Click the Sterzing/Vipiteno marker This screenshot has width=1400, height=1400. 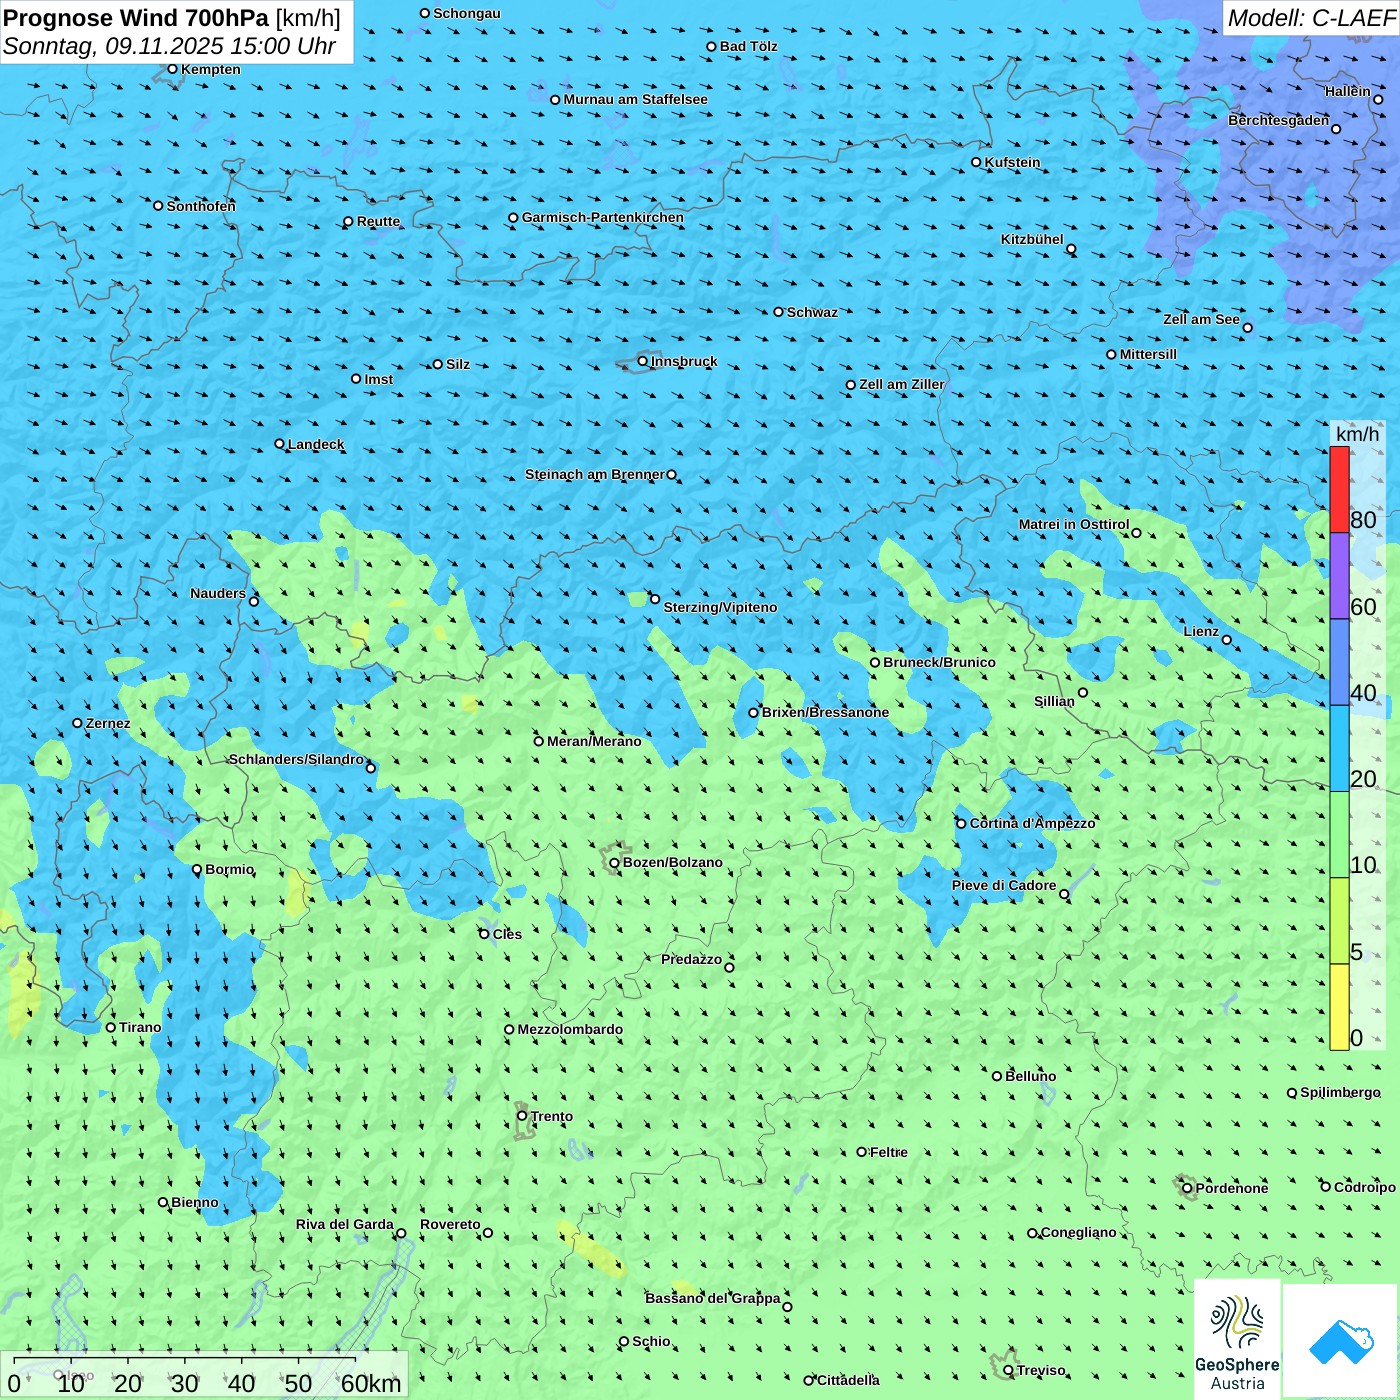pos(655,599)
